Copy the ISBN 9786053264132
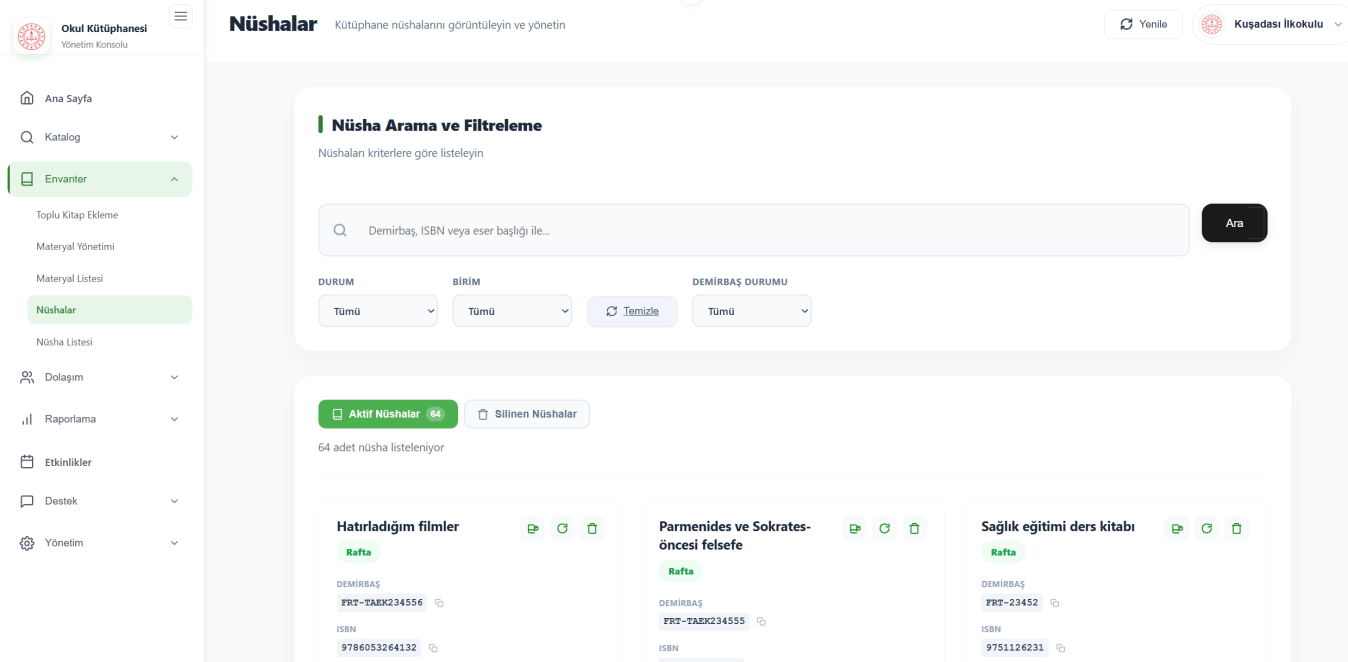The width and height of the screenshot is (1348, 662). coord(434,648)
